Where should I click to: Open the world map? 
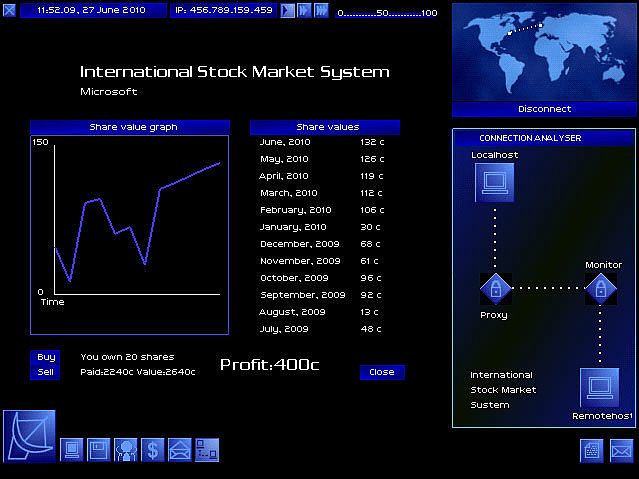pyautogui.click(x=544, y=52)
